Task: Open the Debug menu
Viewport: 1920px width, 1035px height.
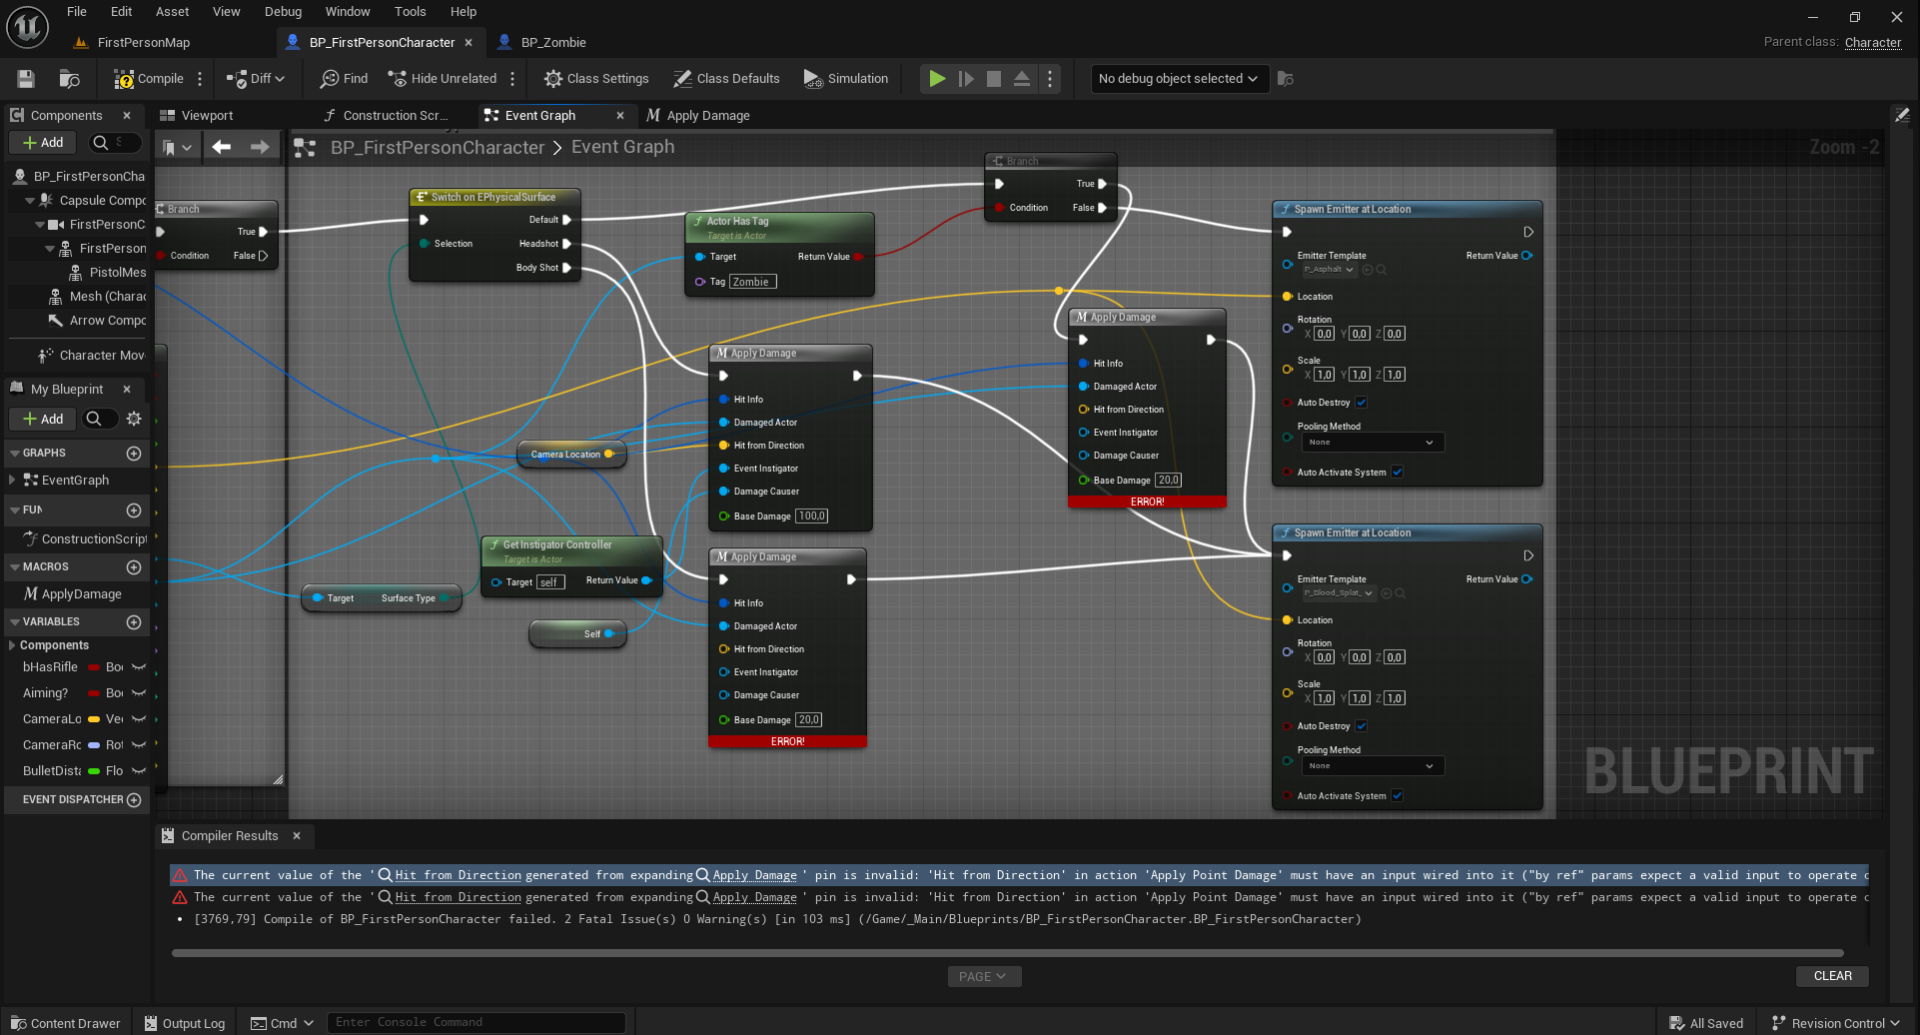Action: [x=283, y=12]
